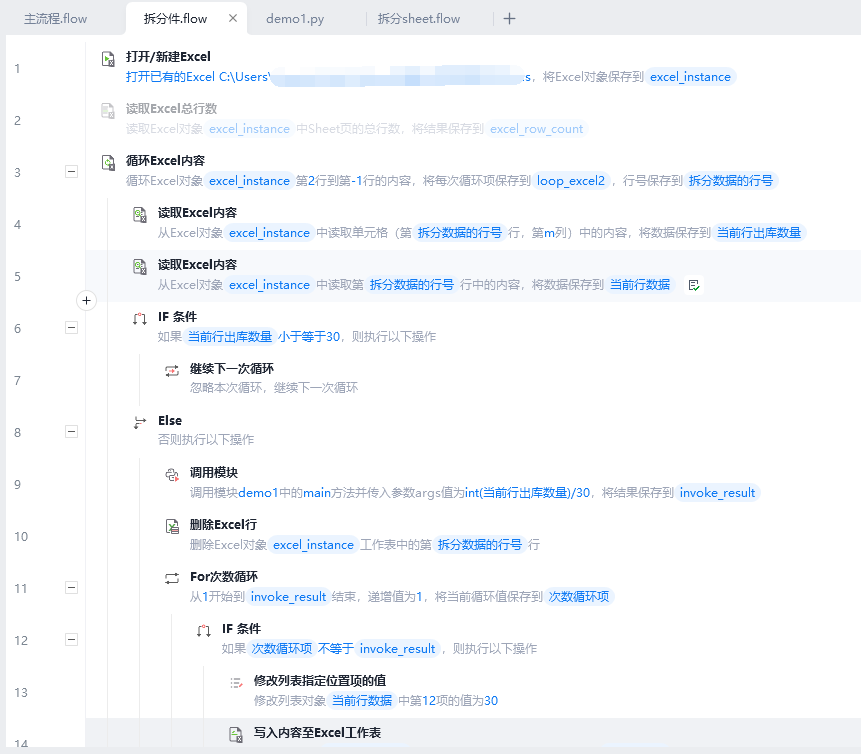861x754 pixels.
Task: Click the 拆分数据的行号 variable on line 3
Action: [731, 181]
